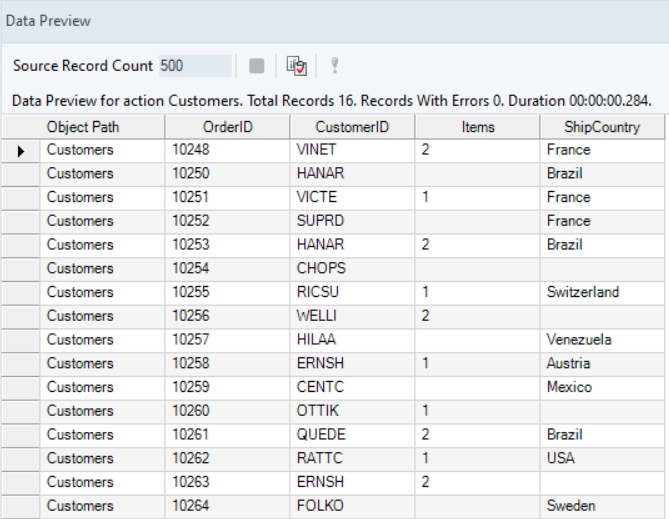Viewport: 669px width, 519px height.
Task: Sort by the OrderID column header
Action: coord(227,127)
